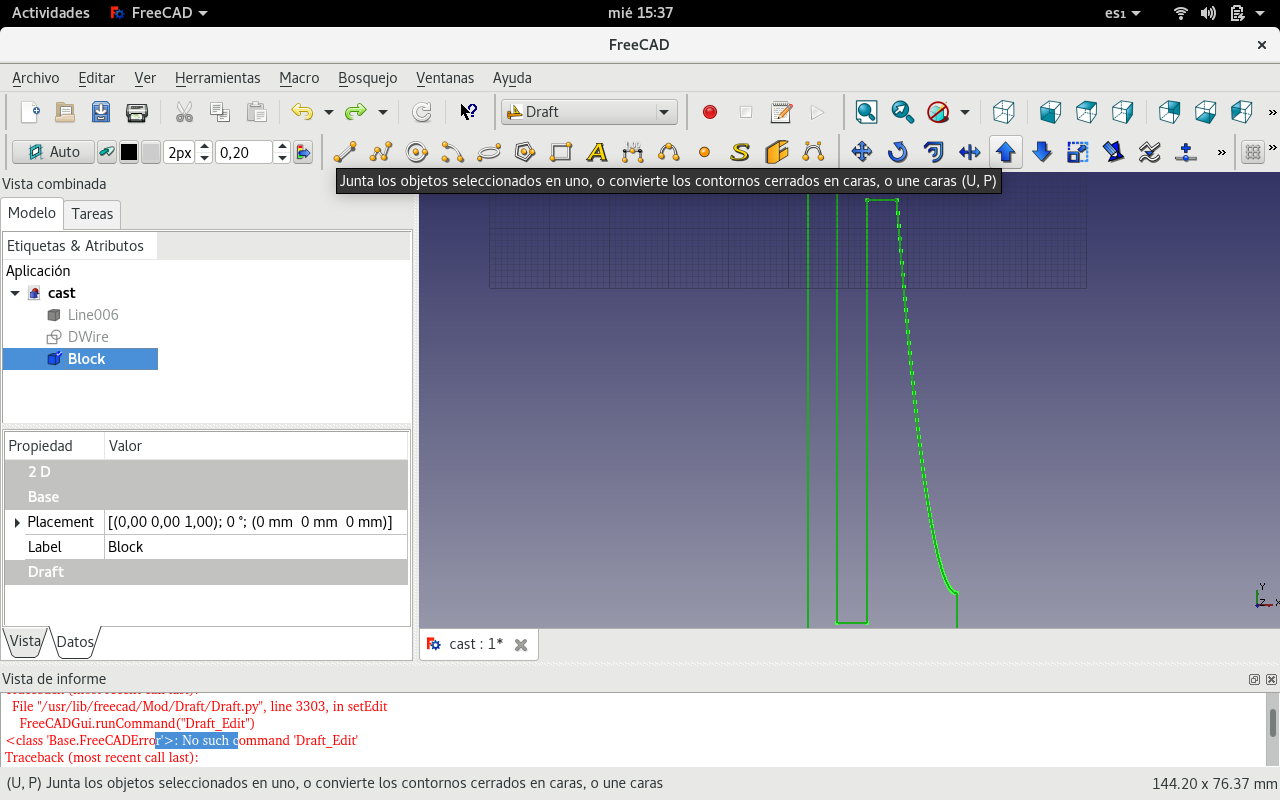Select the Draft Line tool

[x=345, y=152]
